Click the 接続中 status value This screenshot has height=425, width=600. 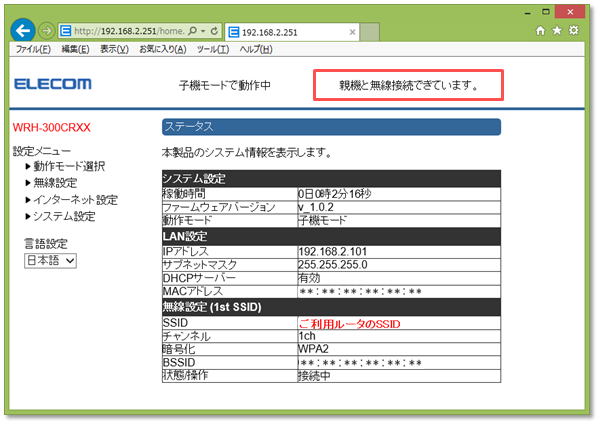tap(314, 376)
